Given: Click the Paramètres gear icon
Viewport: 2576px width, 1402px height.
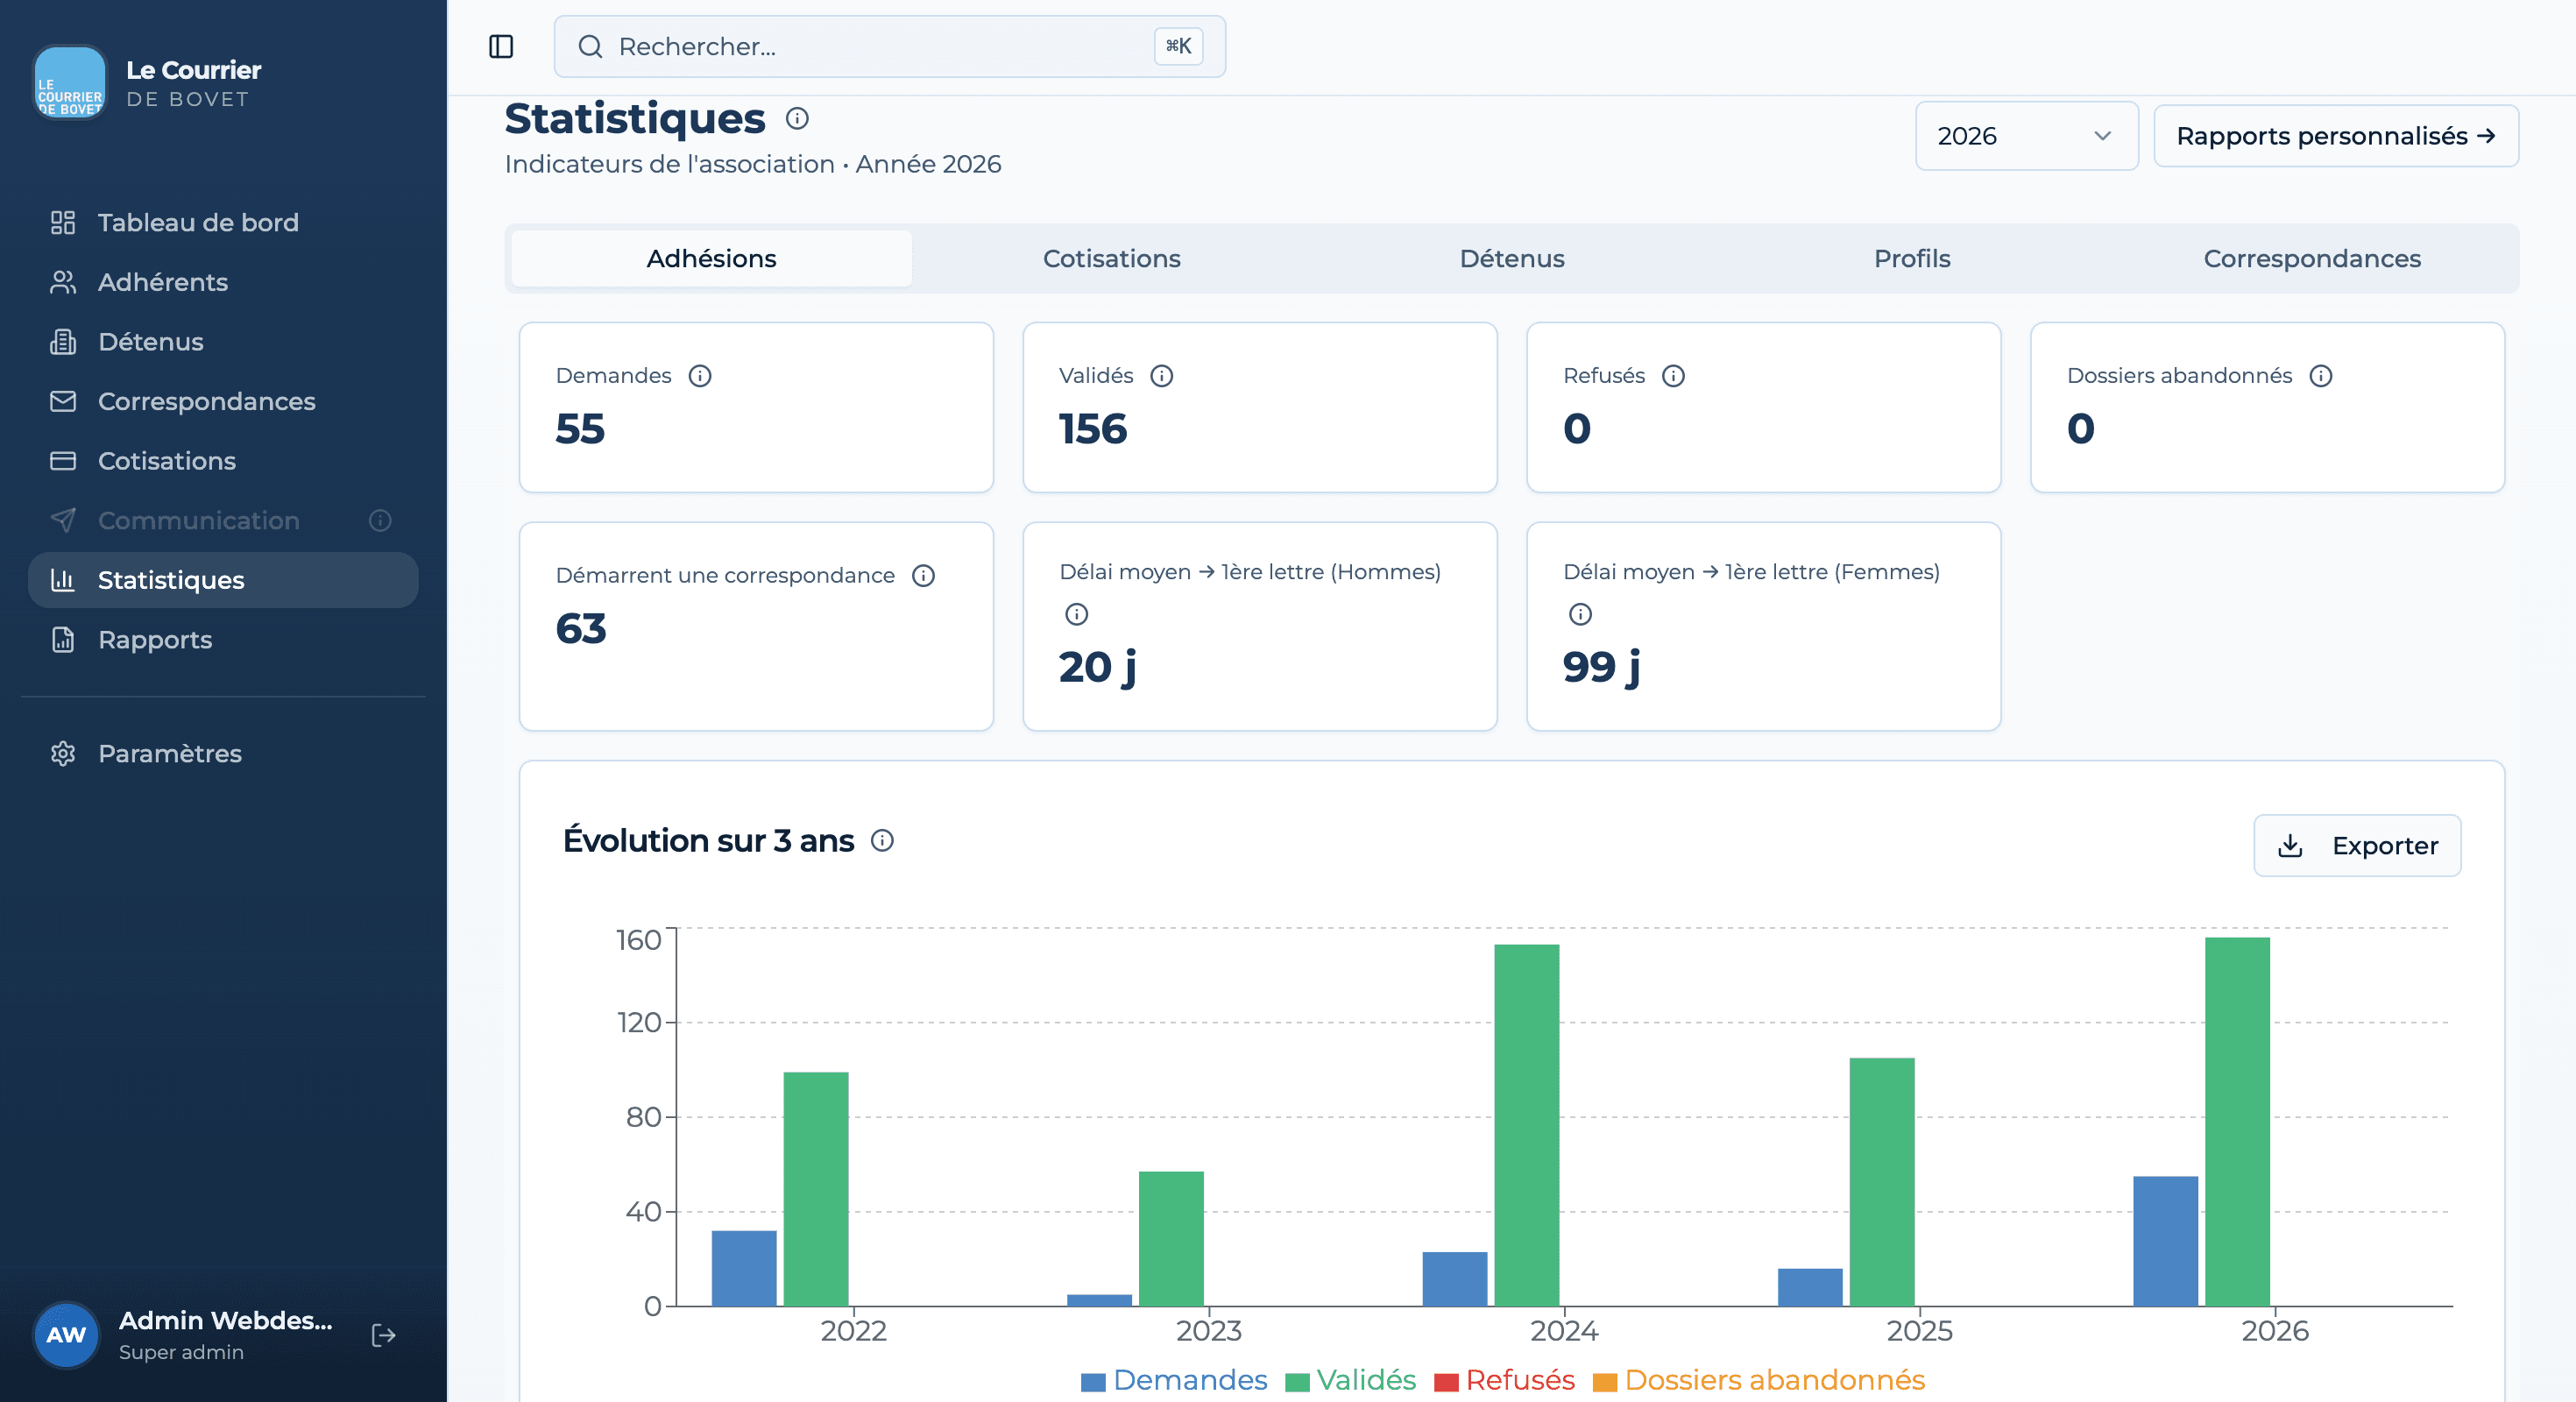Looking at the screenshot, I should 63,753.
